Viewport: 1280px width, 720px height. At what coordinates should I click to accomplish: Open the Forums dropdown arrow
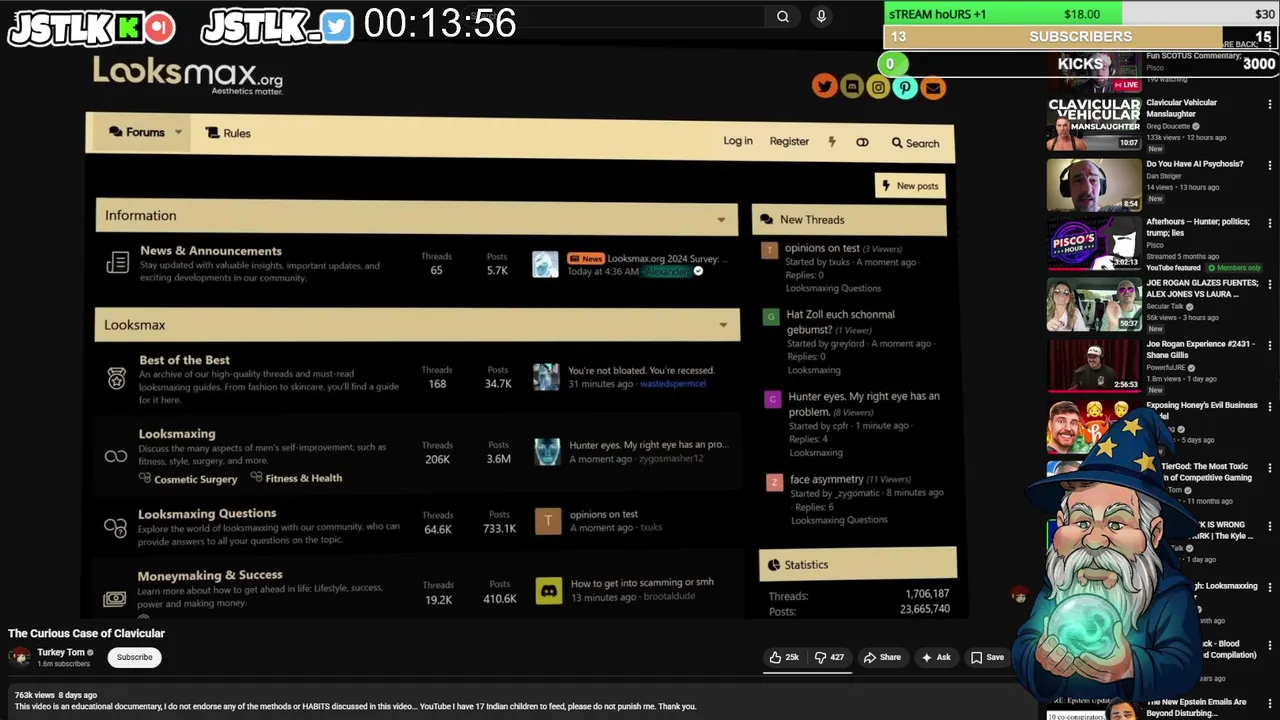178,132
